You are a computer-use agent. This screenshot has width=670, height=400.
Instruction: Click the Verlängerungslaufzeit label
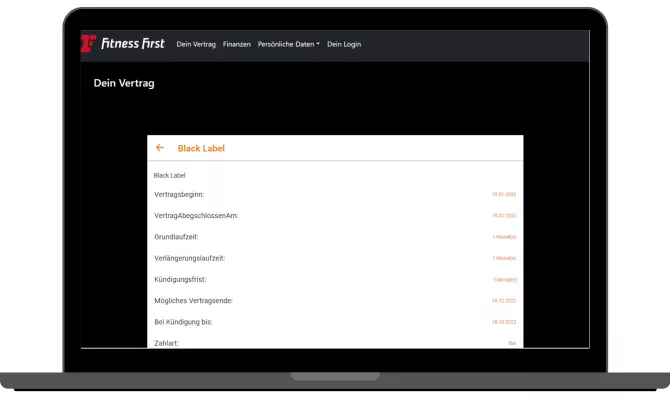point(189,258)
